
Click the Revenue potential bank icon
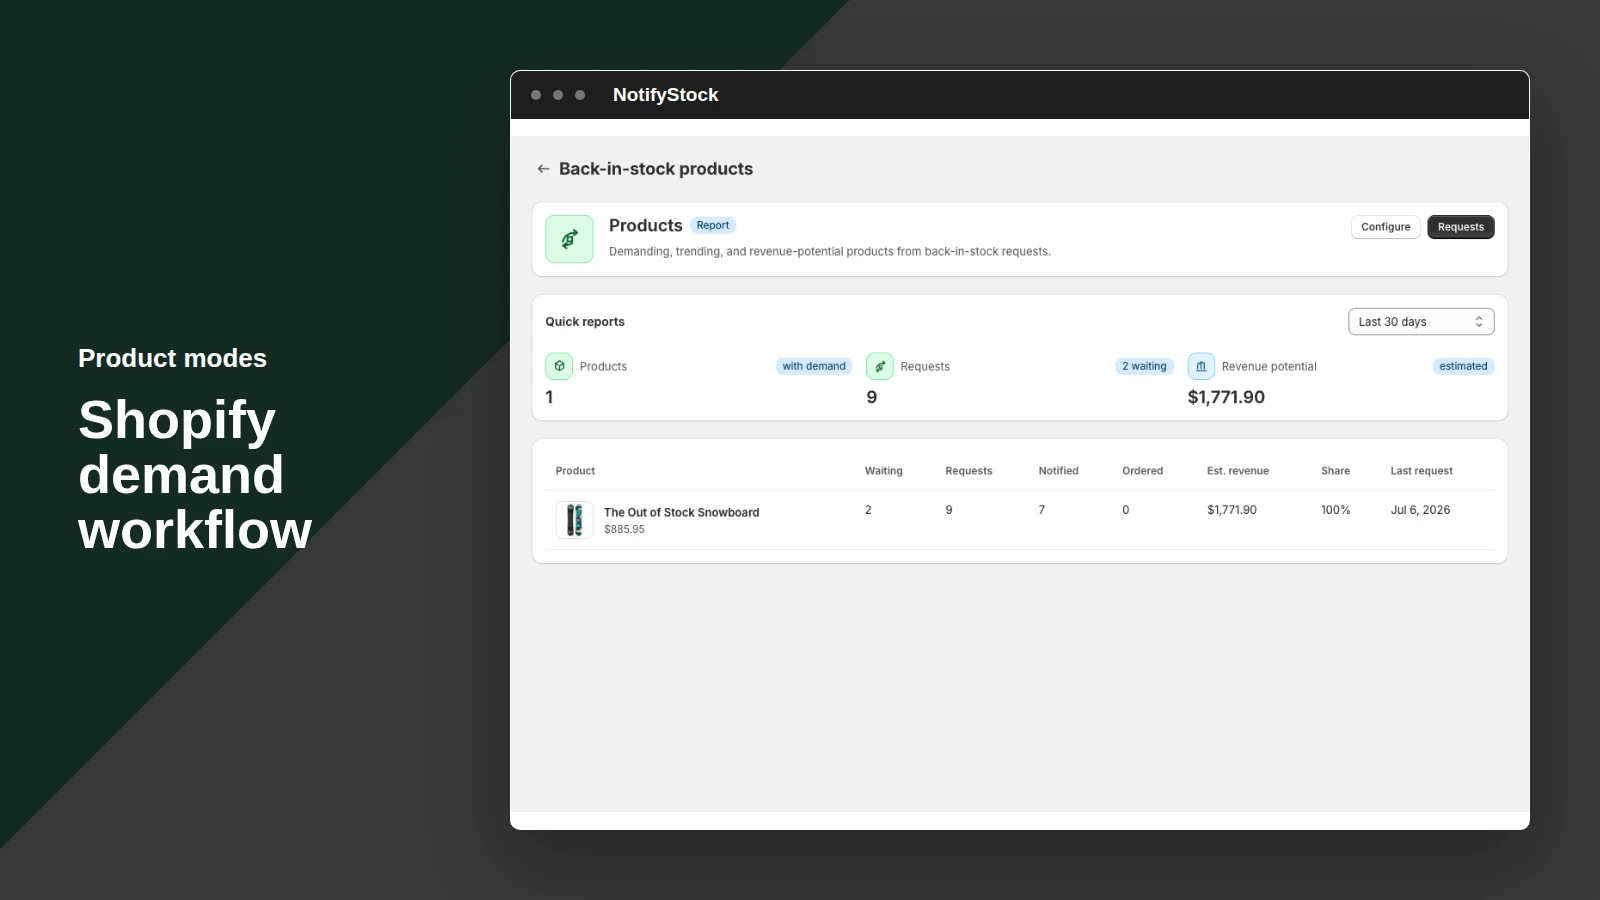pos(1201,366)
